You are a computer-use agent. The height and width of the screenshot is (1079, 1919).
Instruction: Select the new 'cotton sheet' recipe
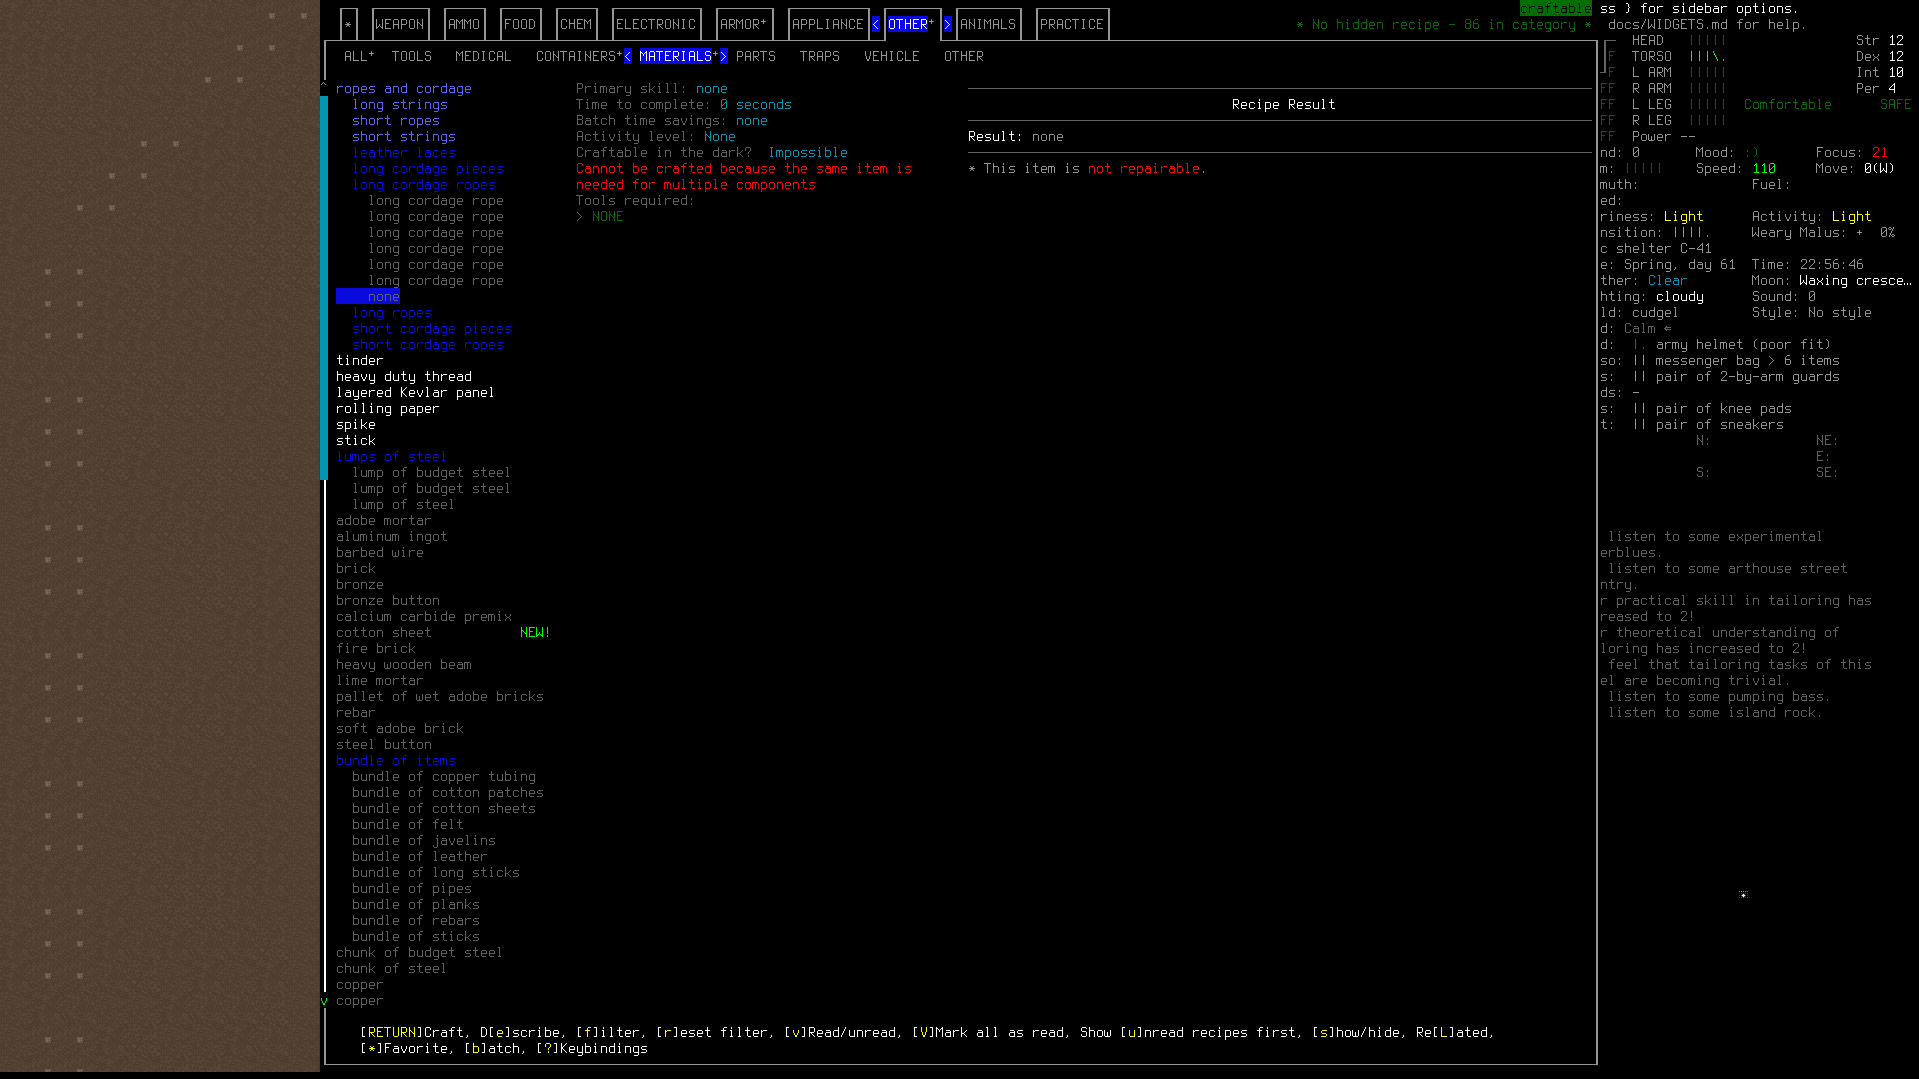click(383, 632)
